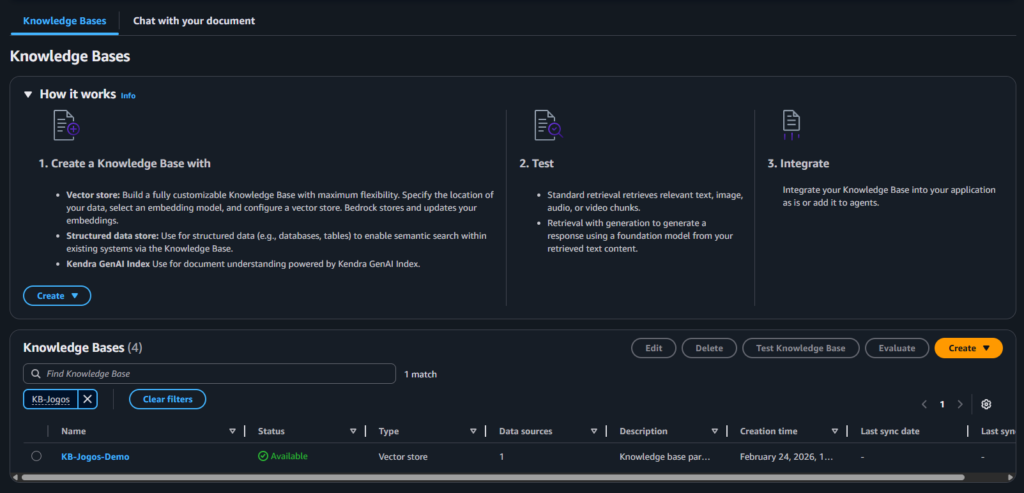The width and height of the screenshot is (1024, 493).
Task: Go to next page arrow in pagination
Action: click(960, 404)
